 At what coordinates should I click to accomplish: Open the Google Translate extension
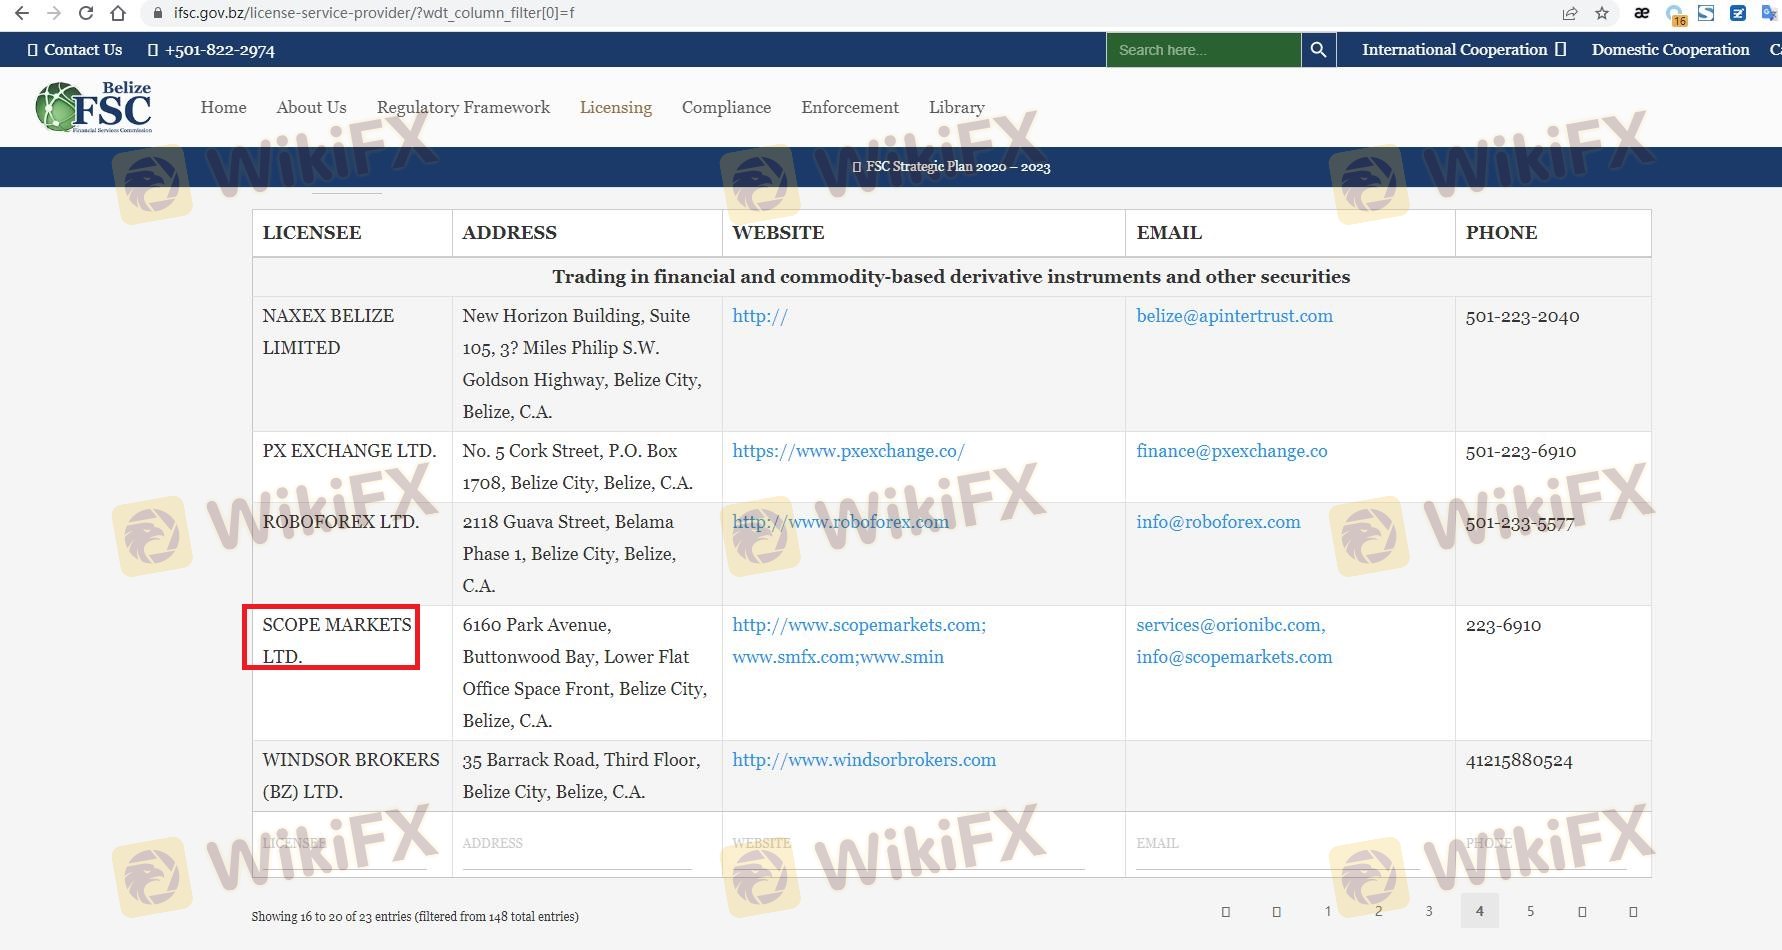tap(1767, 13)
